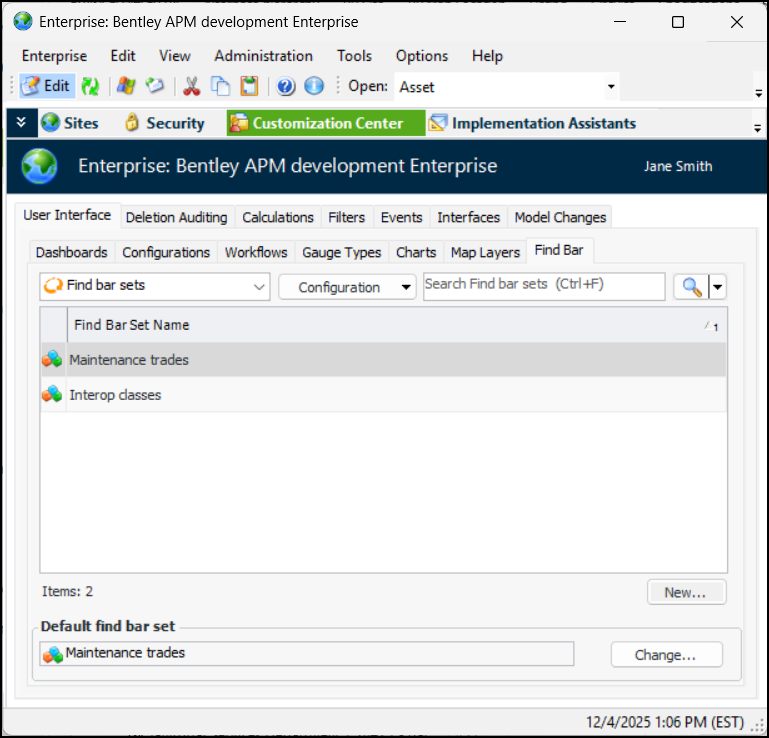Open the Gauge Types sub-tab

pos(341,252)
